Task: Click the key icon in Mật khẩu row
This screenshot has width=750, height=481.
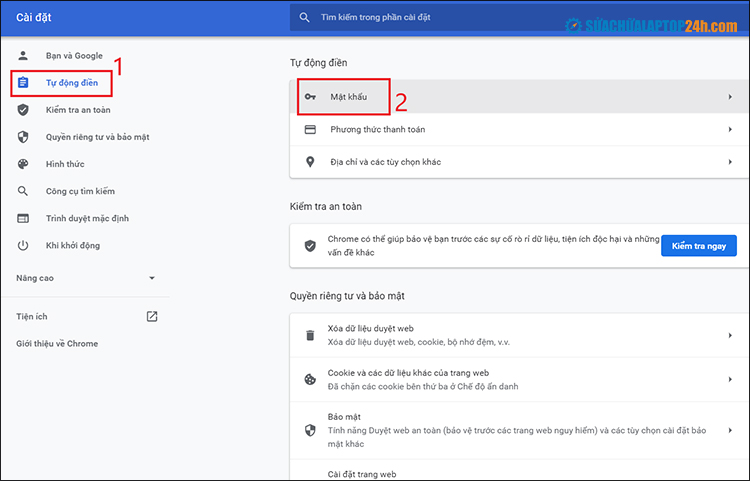Action: click(310, 97)
